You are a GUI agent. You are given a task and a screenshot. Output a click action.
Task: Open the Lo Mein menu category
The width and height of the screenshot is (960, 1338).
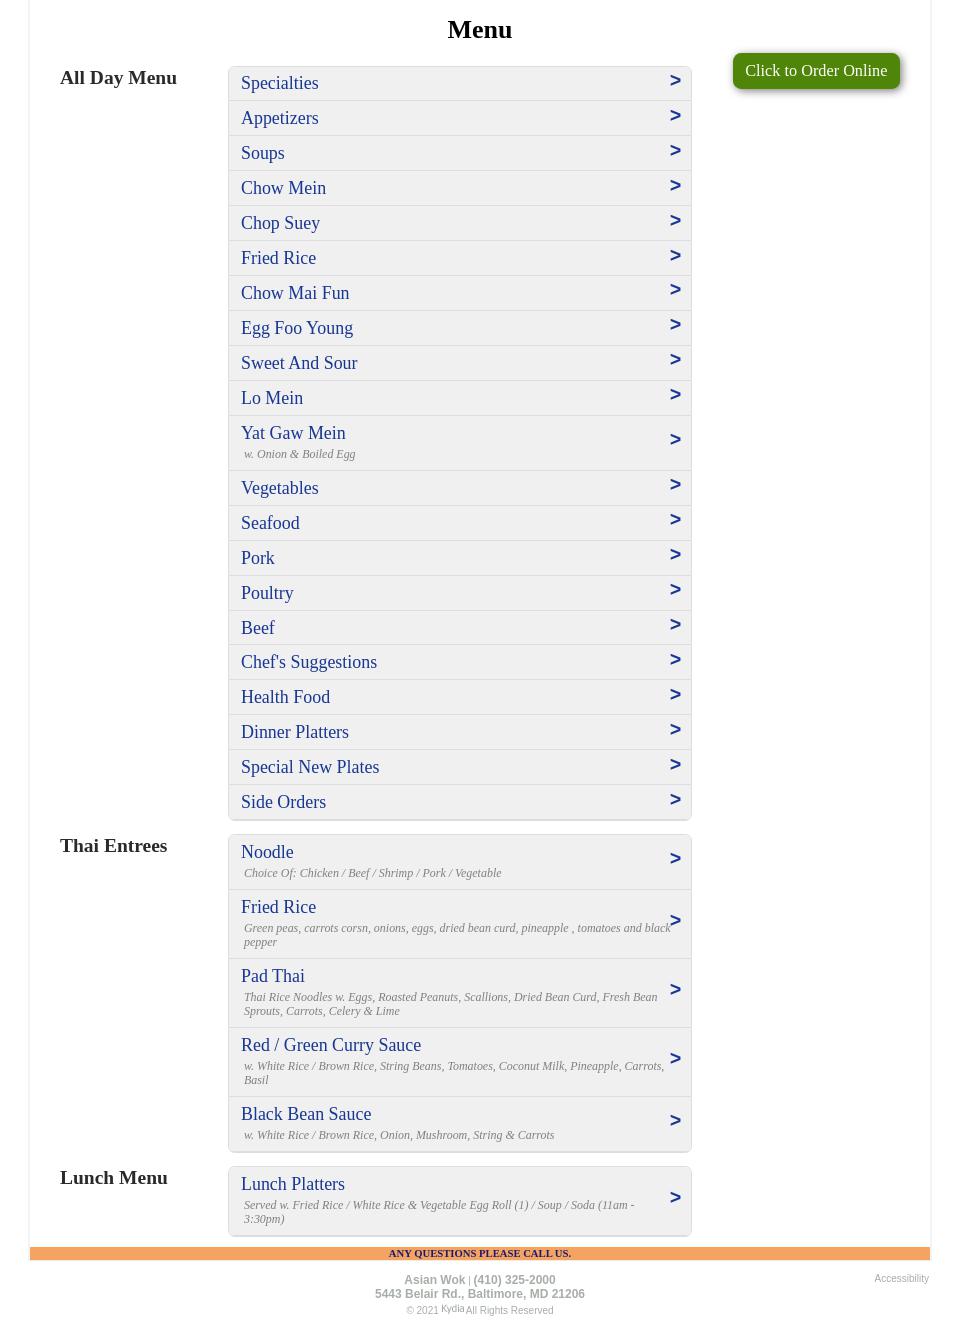point(272,398)
